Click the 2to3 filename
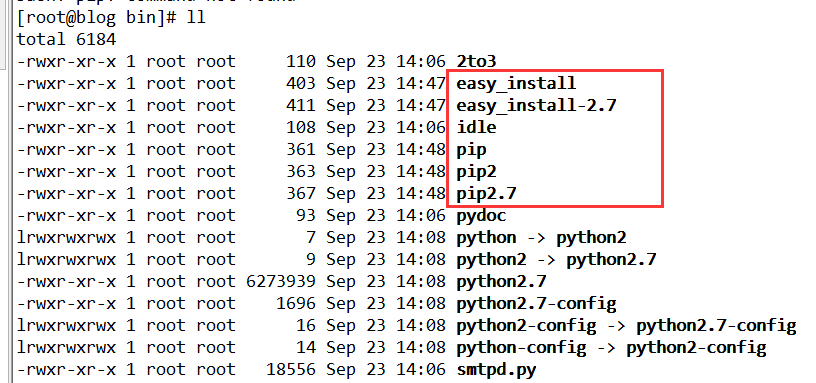The width and height of the screenshot is (816, 383). (x=476, y=61)
